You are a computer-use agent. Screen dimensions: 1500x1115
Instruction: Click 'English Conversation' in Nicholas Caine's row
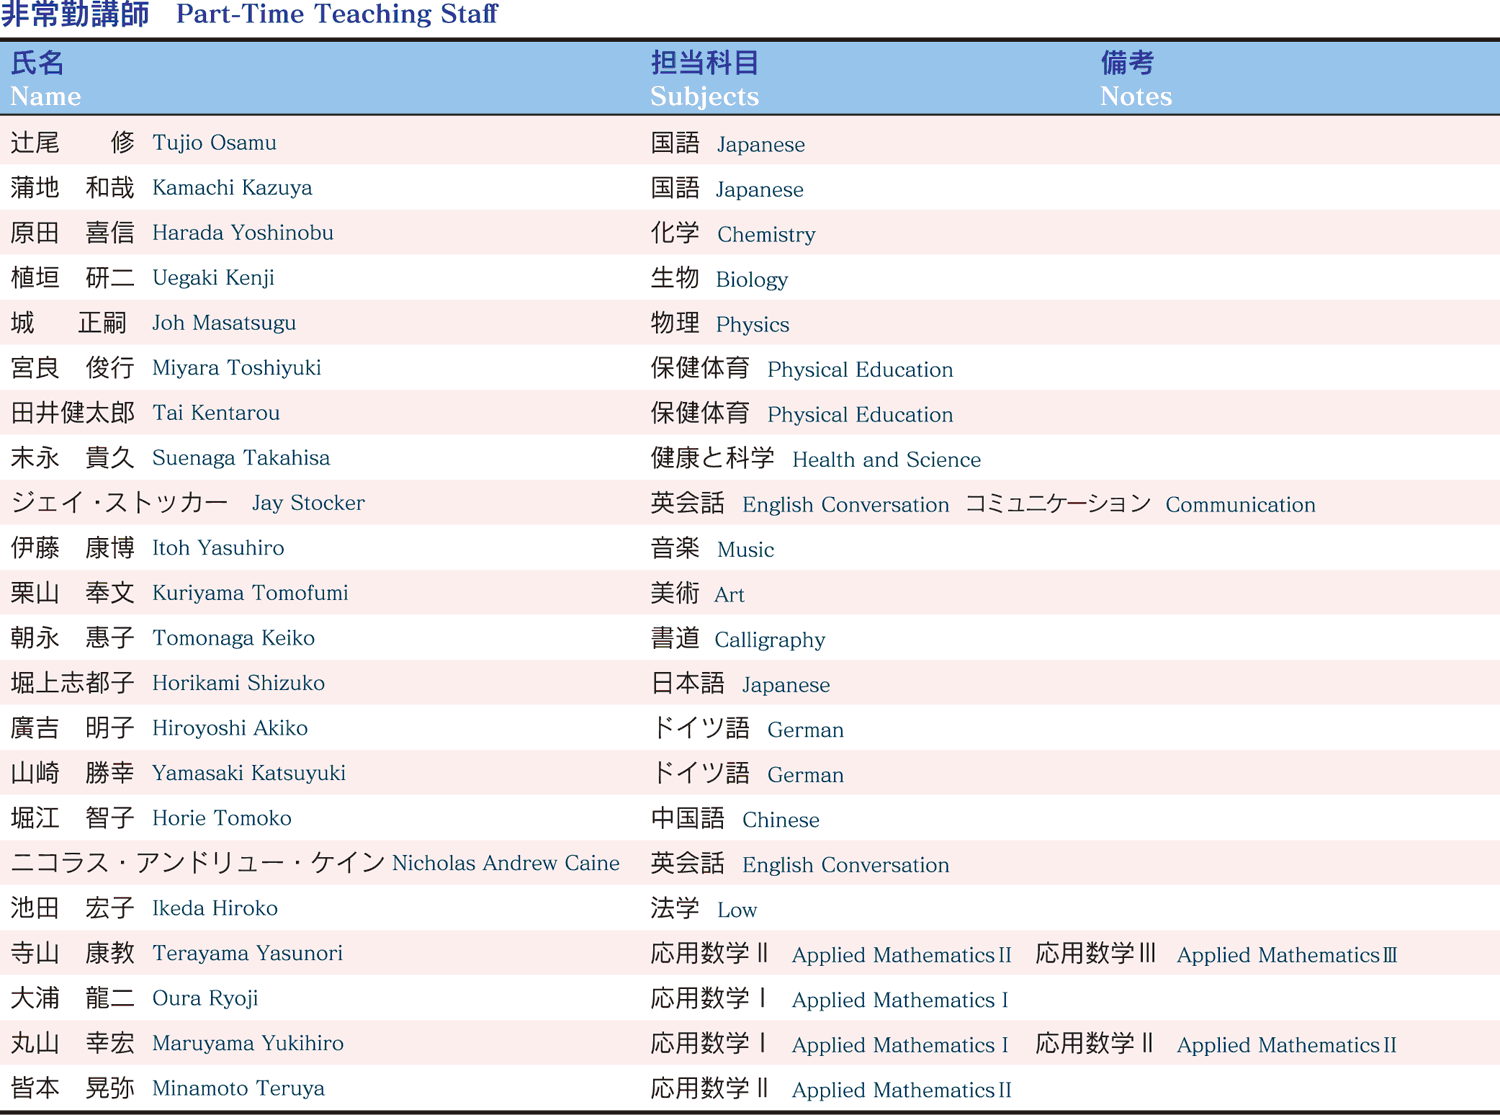point(846,864)
